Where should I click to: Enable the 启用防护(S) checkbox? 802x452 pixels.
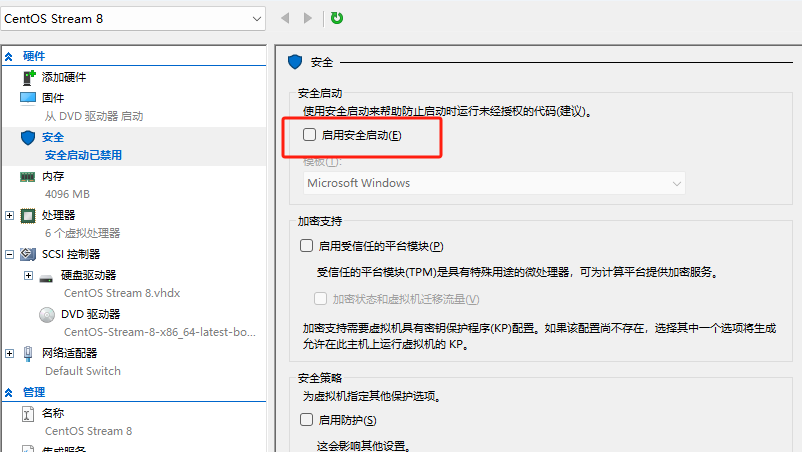[x=306, y=420]
